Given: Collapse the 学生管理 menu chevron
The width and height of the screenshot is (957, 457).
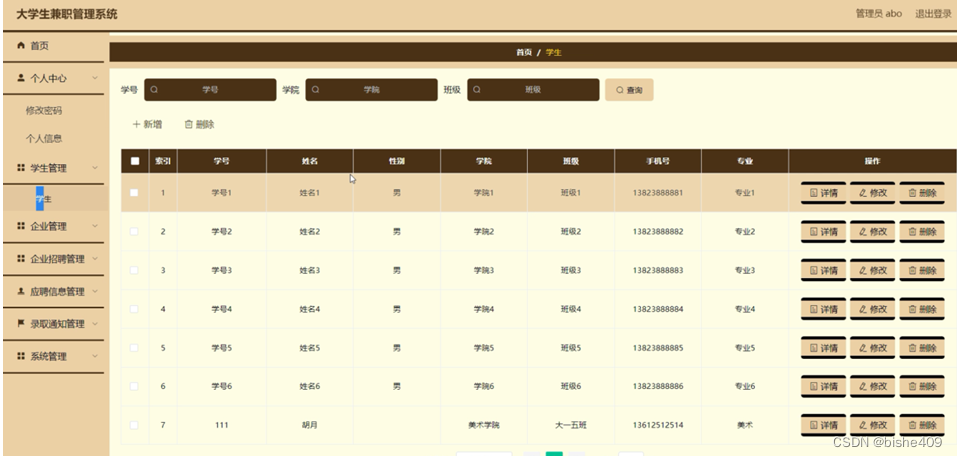Looking at the screenshot, I should [x=95, y=168].
